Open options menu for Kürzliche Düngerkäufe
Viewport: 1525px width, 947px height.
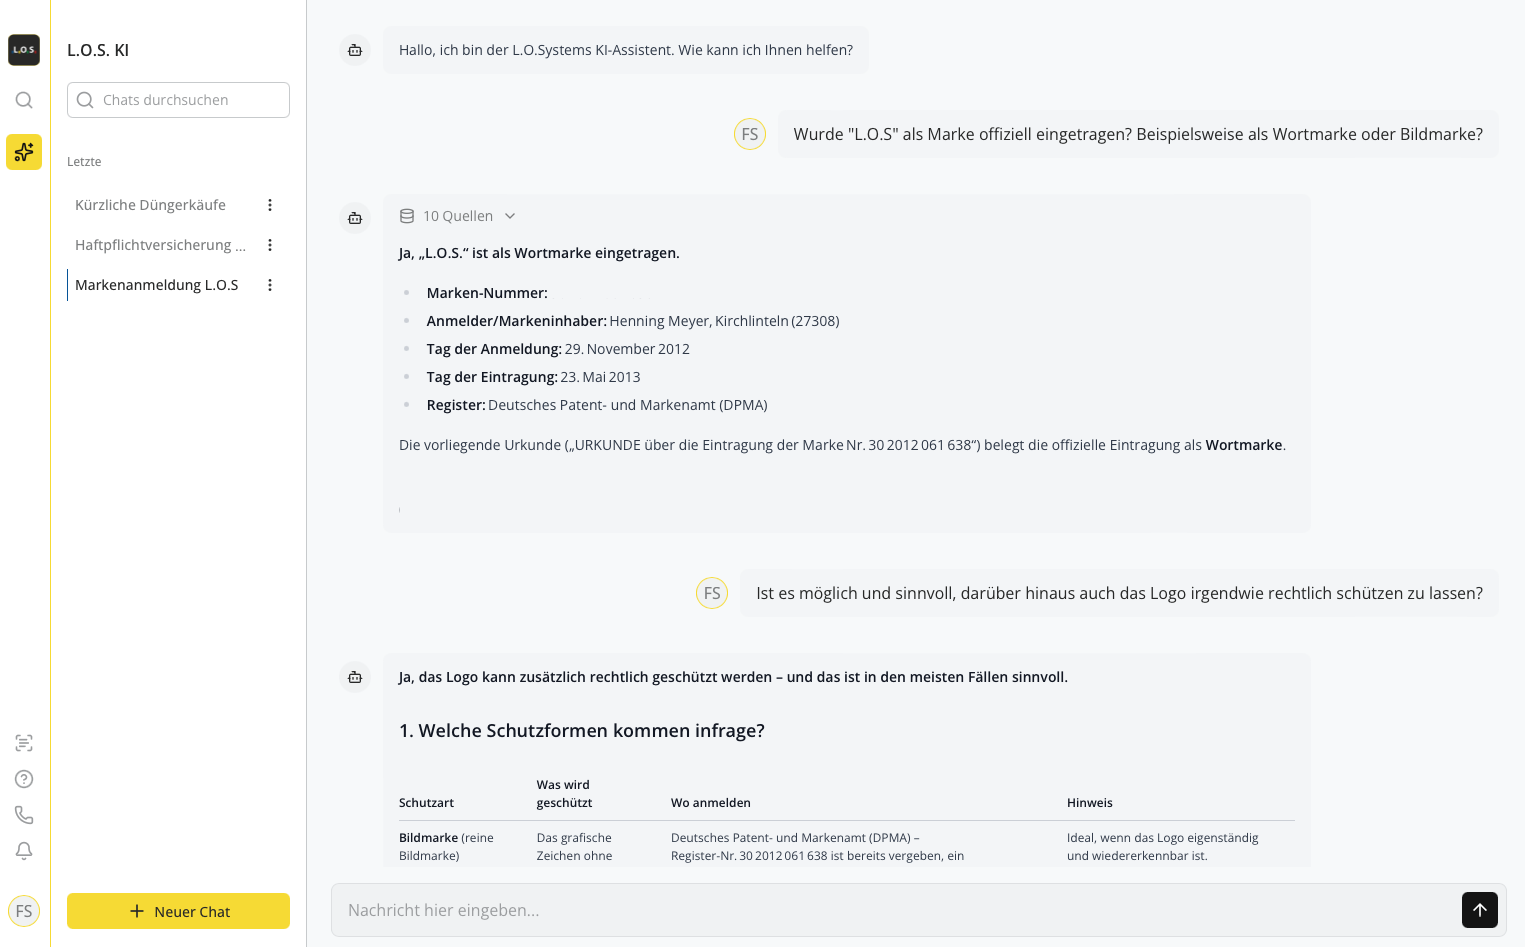270,205
